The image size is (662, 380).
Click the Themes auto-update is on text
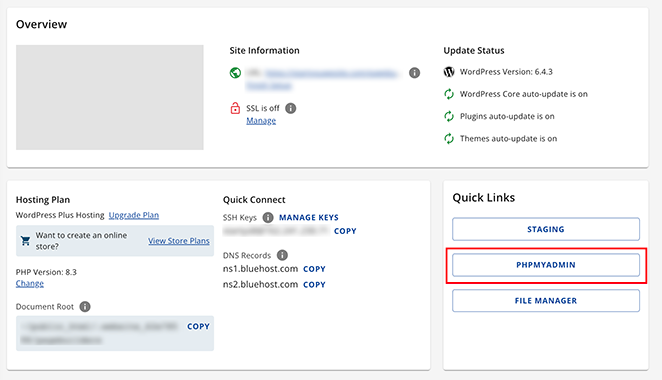[508, 138]
